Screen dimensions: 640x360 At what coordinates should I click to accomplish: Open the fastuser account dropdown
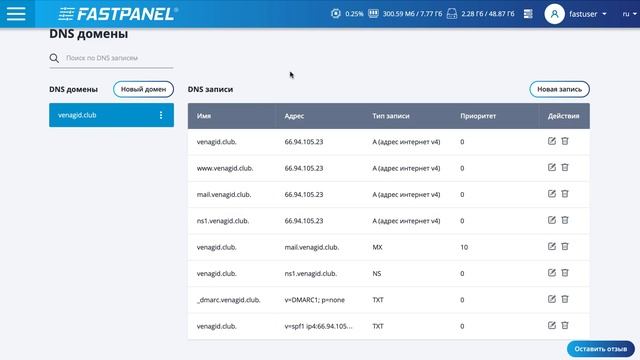pyautogui.click(x=588, y=14)
